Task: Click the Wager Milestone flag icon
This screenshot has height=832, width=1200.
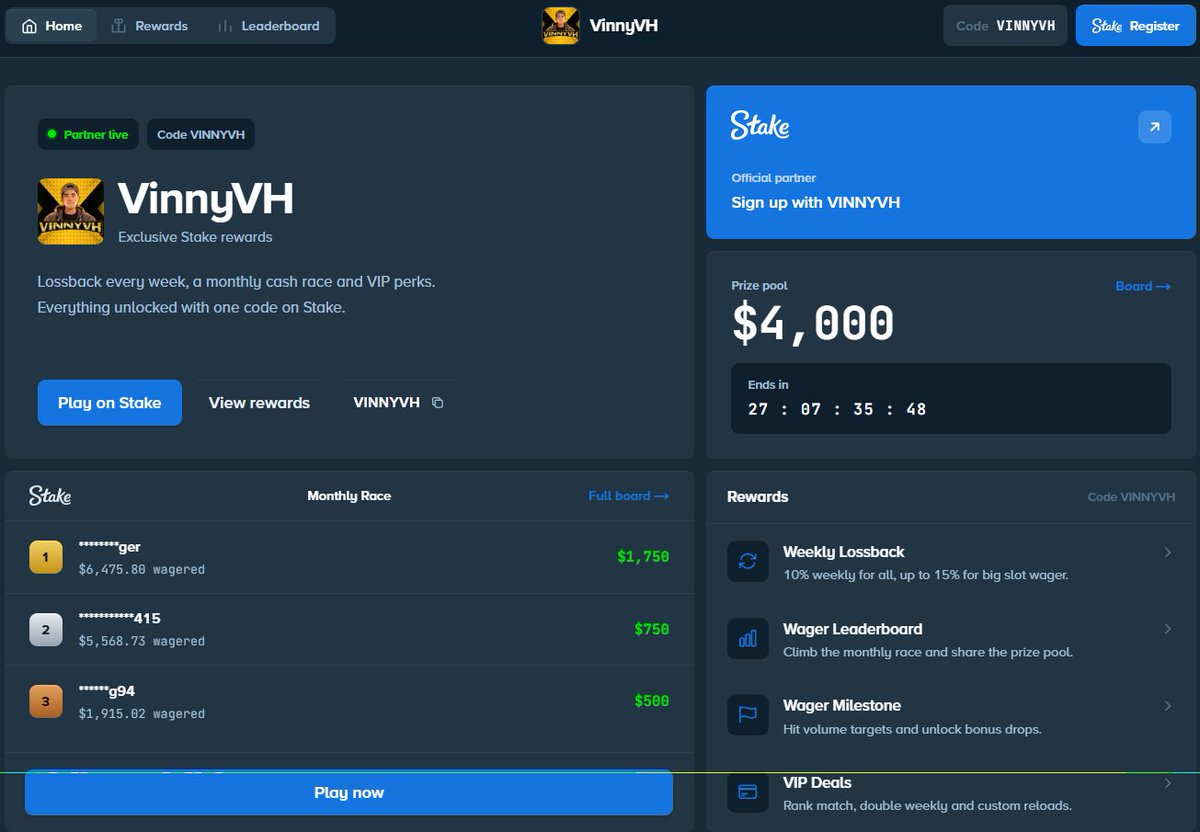Action: tap(748, 716)
